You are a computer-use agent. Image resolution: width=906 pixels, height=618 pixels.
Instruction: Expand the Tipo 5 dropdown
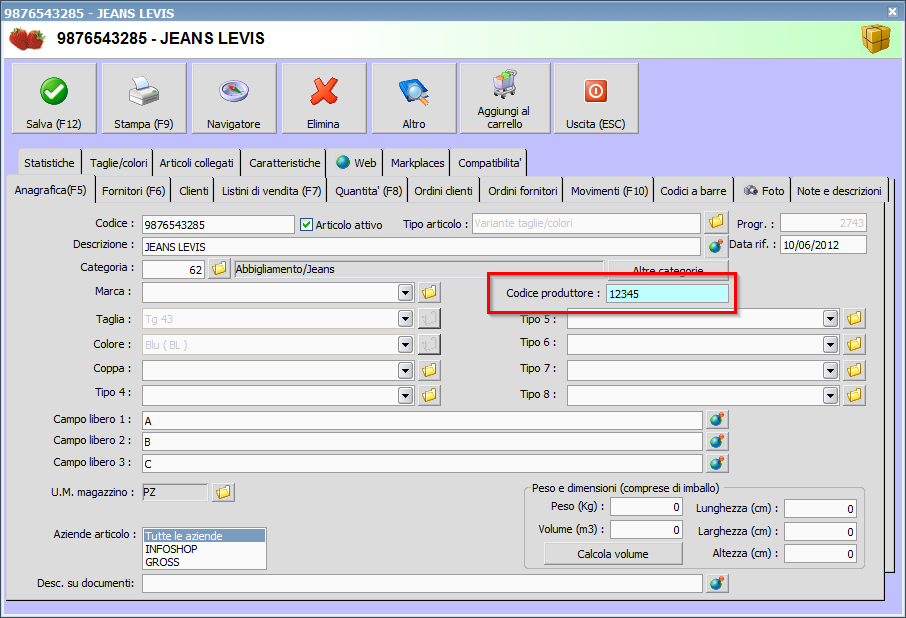coord(830,319)
